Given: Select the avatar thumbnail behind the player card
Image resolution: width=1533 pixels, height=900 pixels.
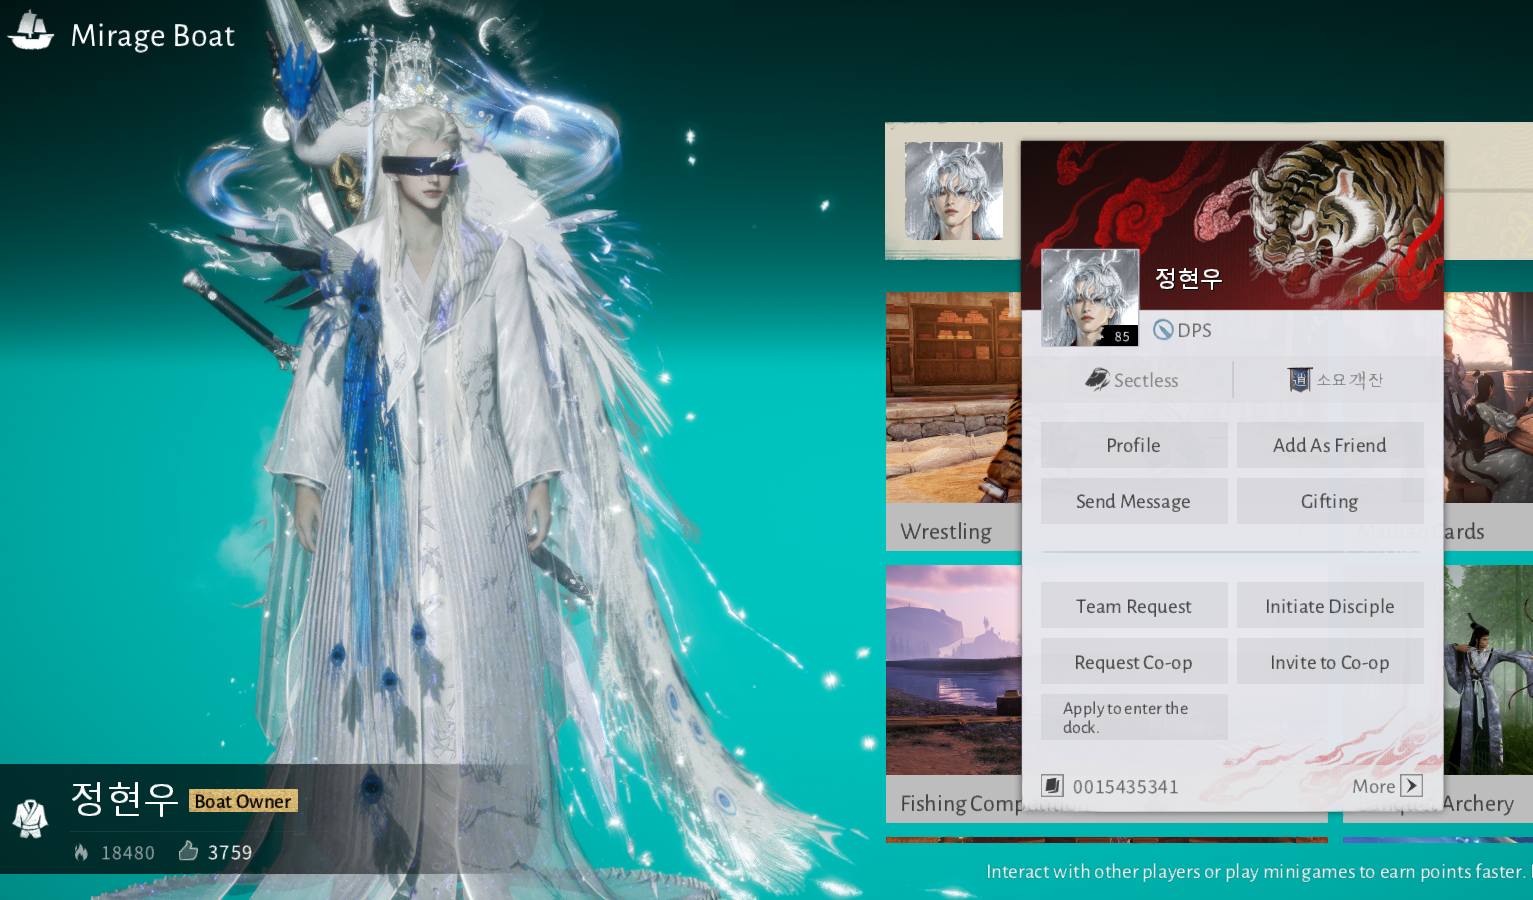Looking at the screenshot, I should point(954,191).
